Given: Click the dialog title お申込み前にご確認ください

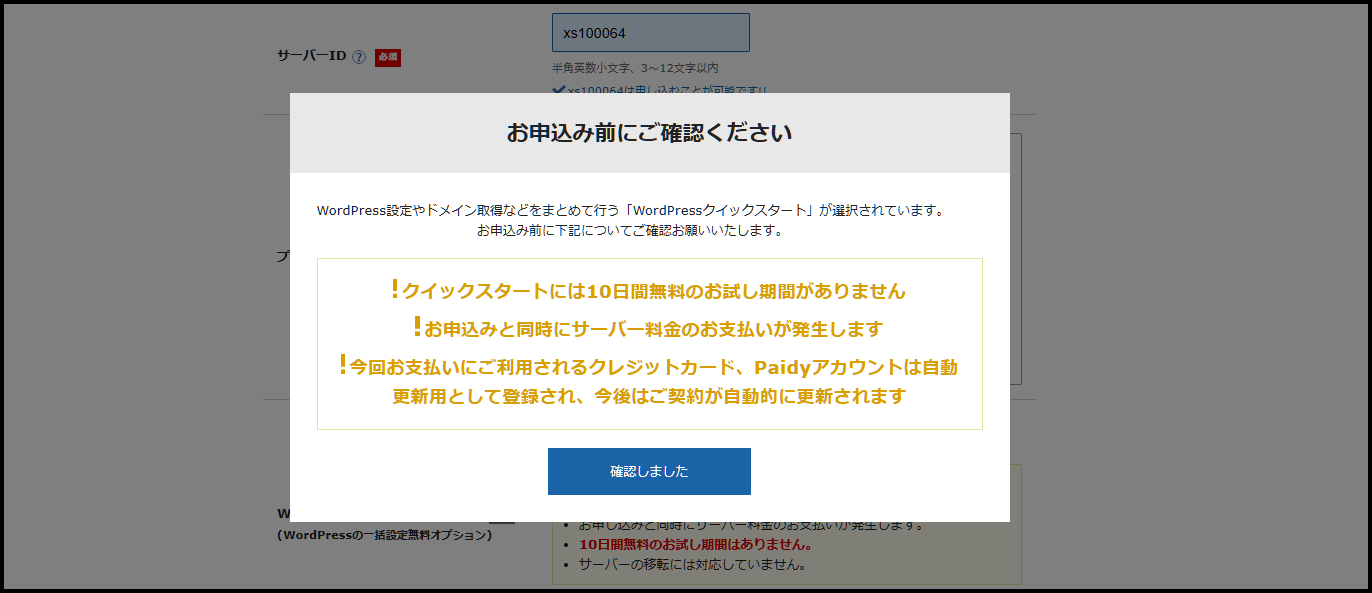Looking at the screenshot, I should (x=649, y=133).
